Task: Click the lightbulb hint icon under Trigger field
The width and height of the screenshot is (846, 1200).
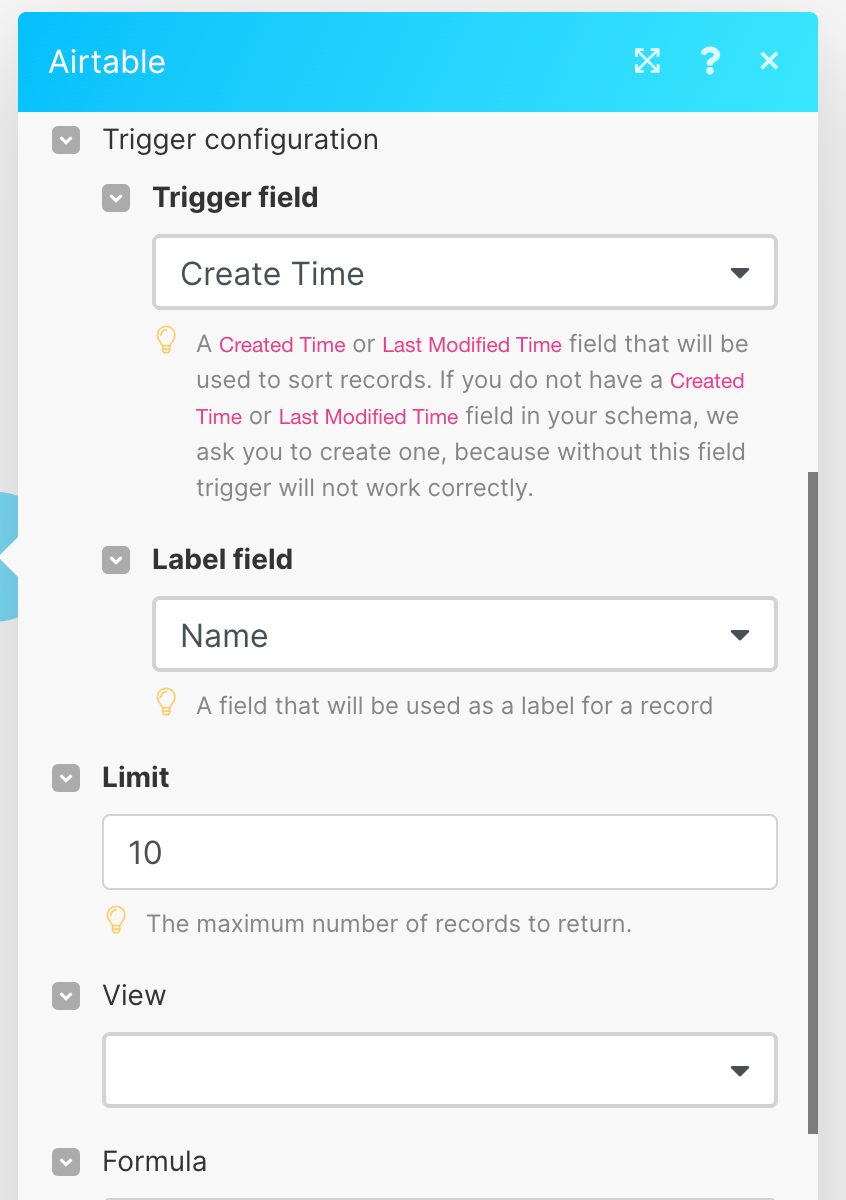Action: pos(167,342)
